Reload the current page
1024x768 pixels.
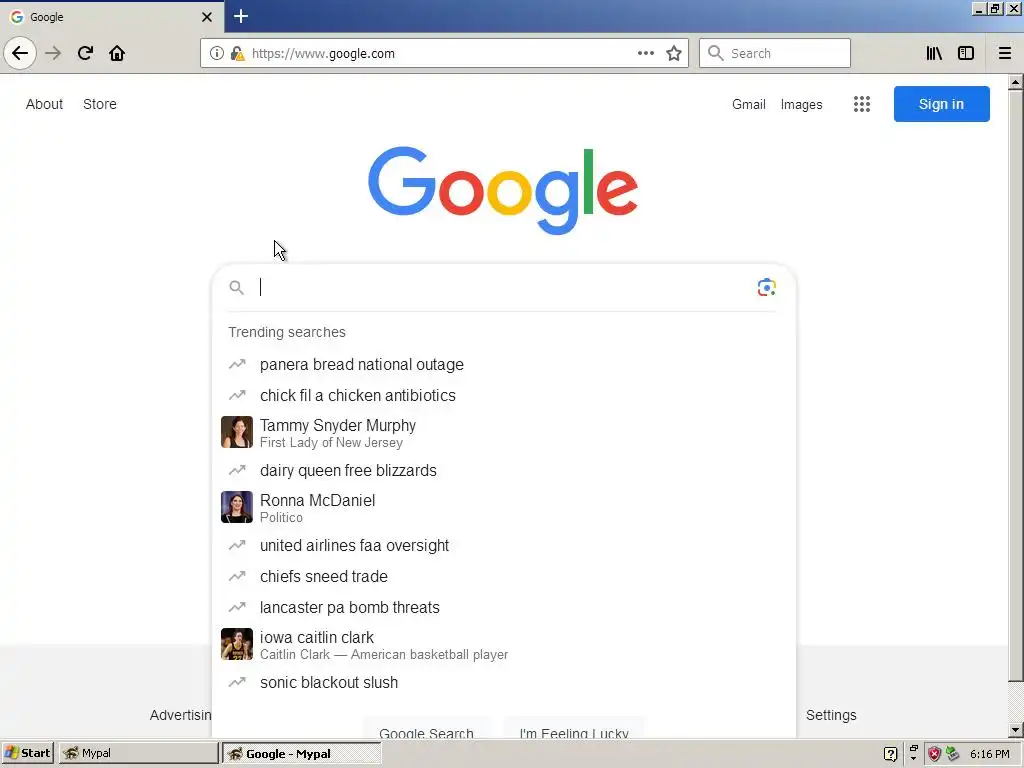tap(85, 53)
